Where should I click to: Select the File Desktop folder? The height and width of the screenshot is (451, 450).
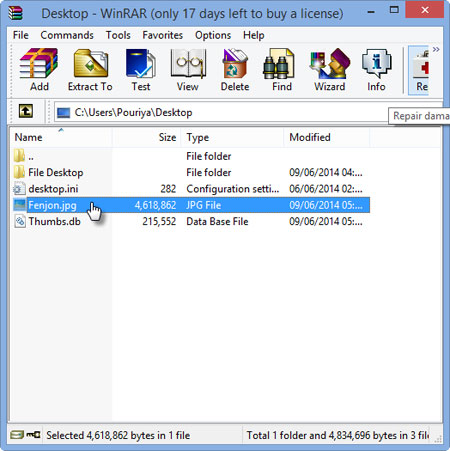191,172
